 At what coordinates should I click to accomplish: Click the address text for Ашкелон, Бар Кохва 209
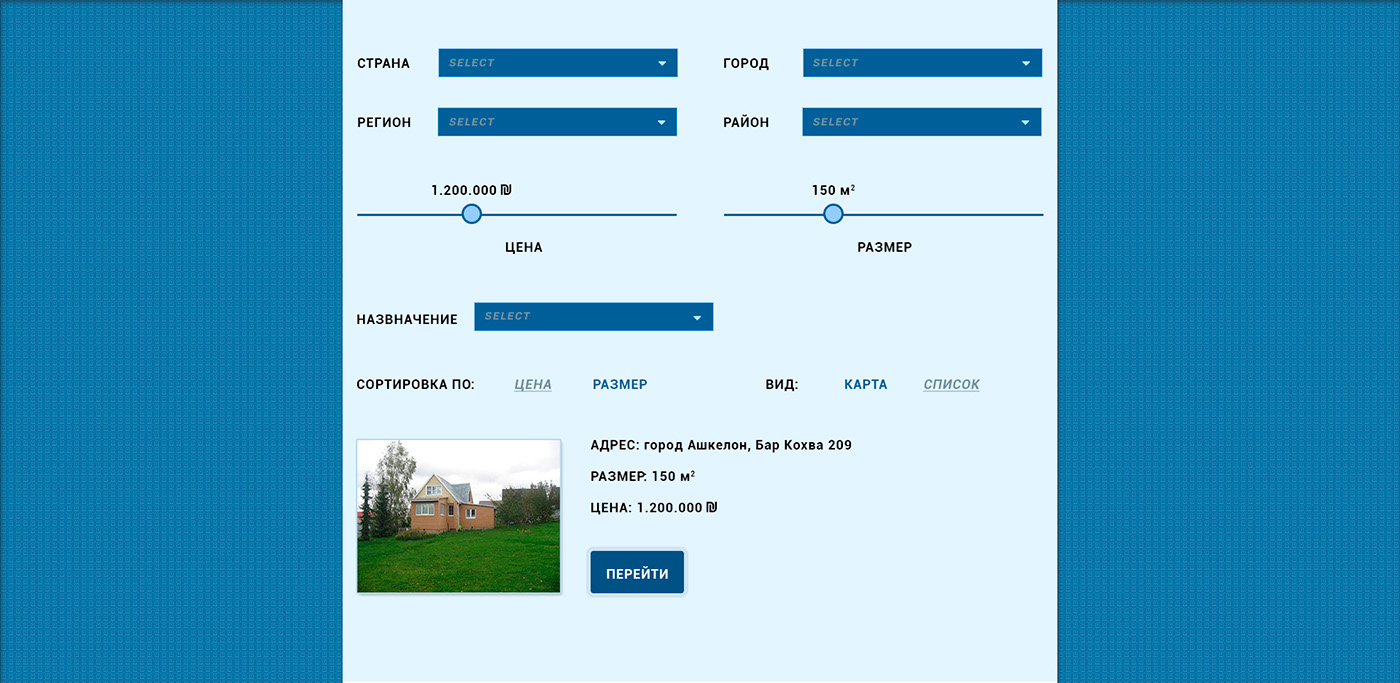[x=721, y=445]
